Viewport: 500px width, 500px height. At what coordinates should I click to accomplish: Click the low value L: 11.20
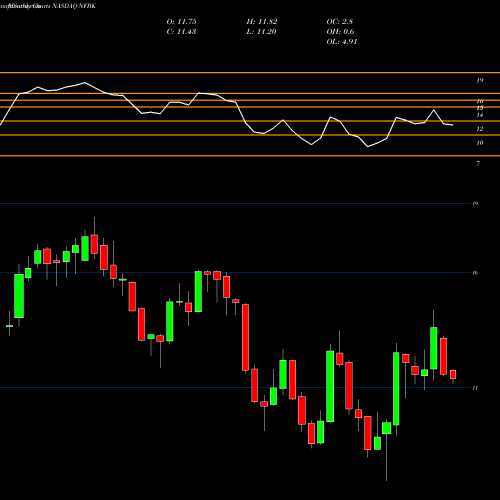click(261, 32)
